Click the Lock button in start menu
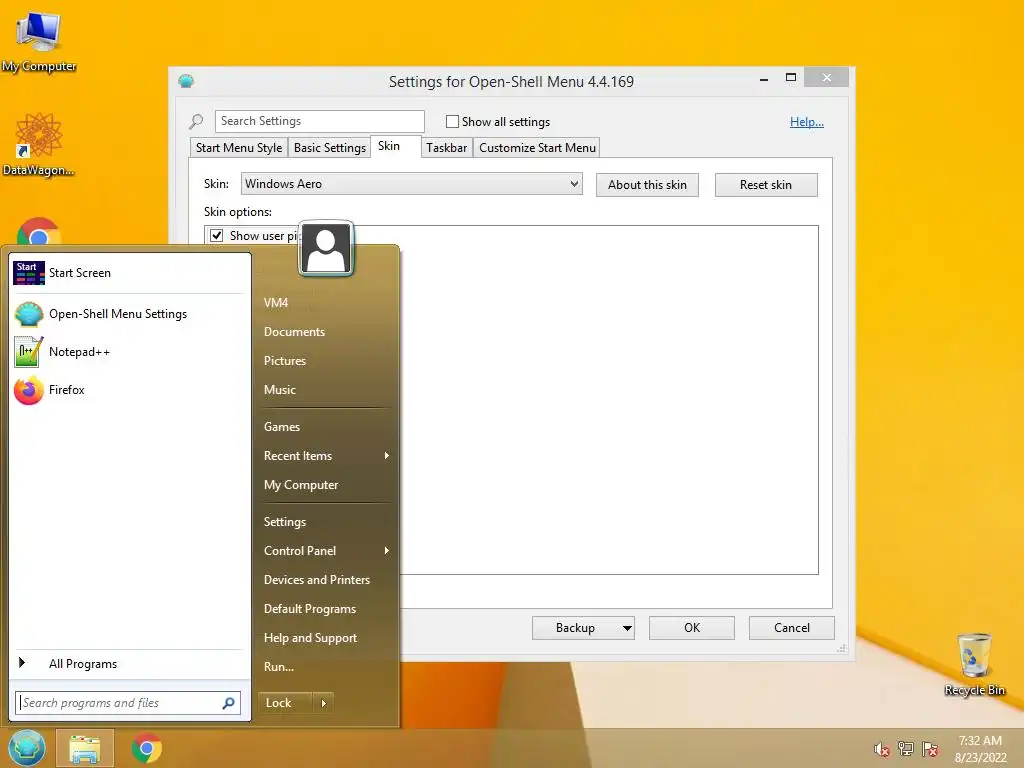The image size is (1024, 768). click(x=285, y=703)
